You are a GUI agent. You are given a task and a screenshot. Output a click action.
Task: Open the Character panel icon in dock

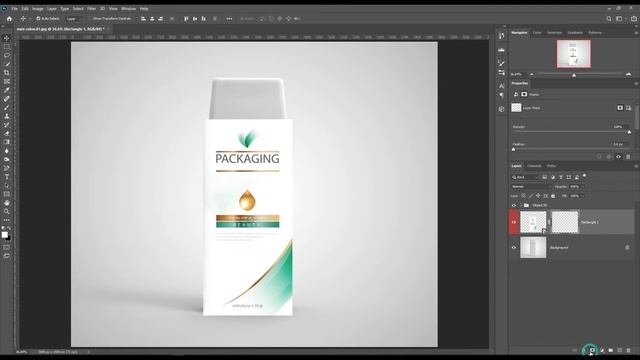501,86
